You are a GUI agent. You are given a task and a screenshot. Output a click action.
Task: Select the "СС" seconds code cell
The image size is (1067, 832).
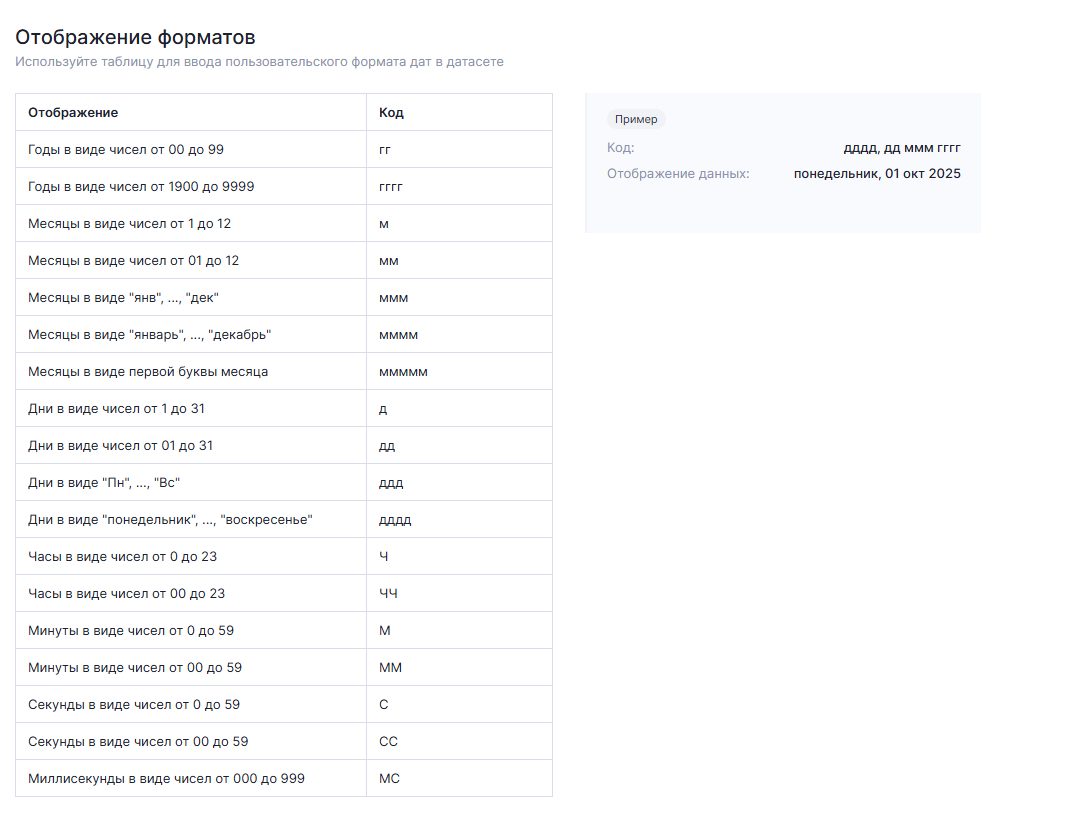388,742
